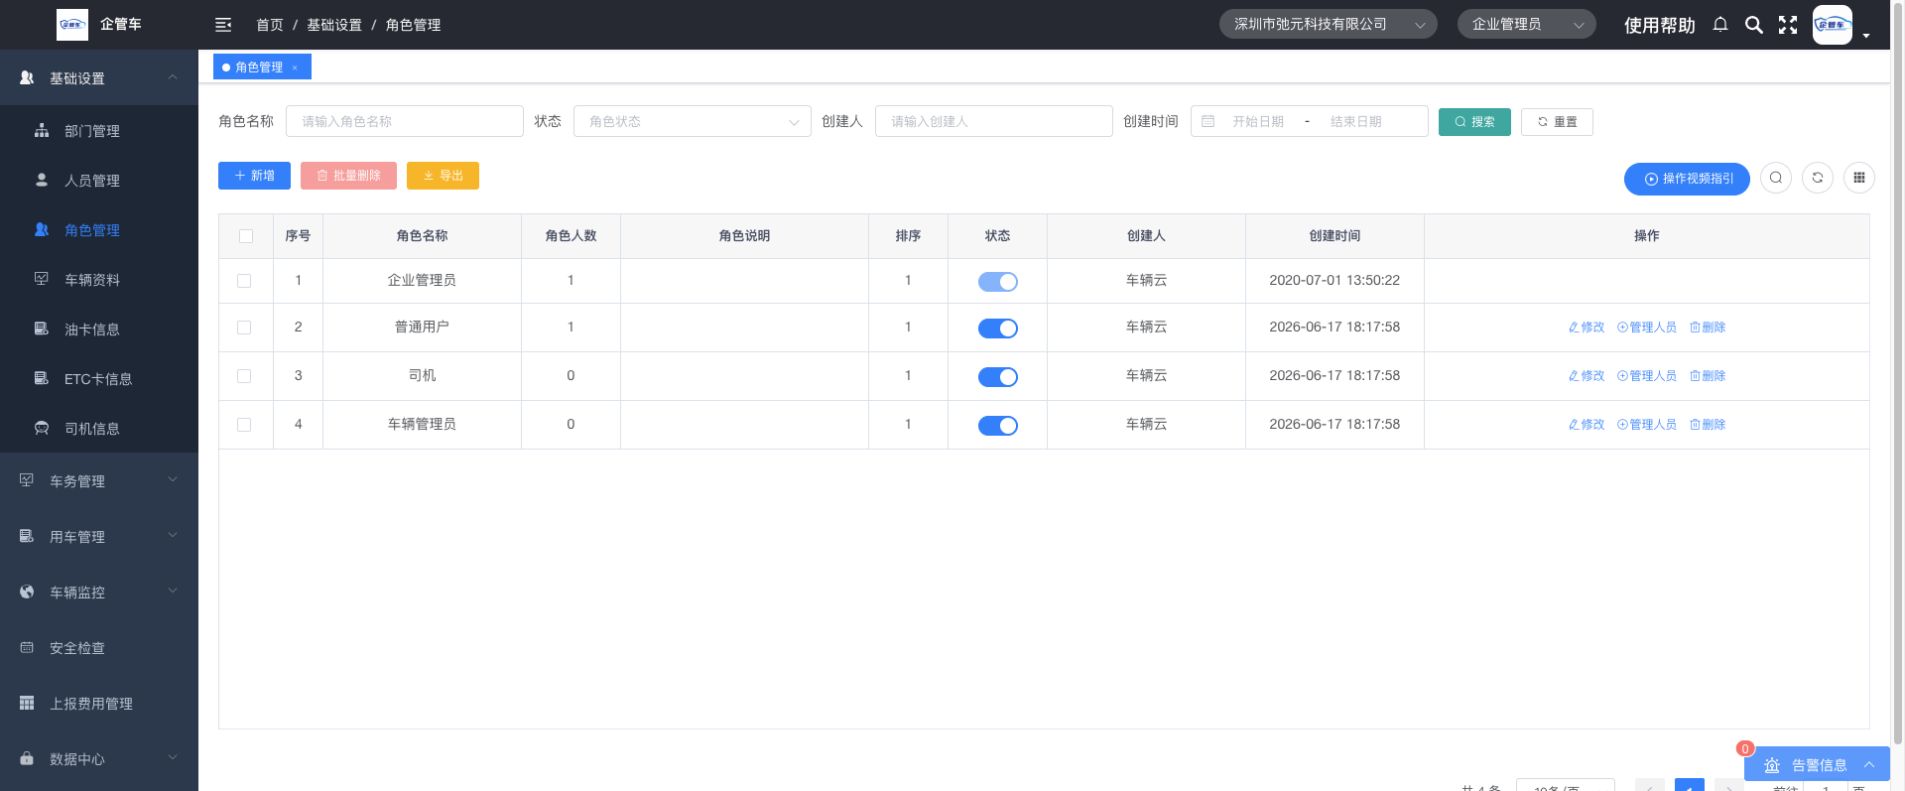Expand the 数据中心 menu group
The width and height of the screenshot is (1905, 791).
coord(99,759)
